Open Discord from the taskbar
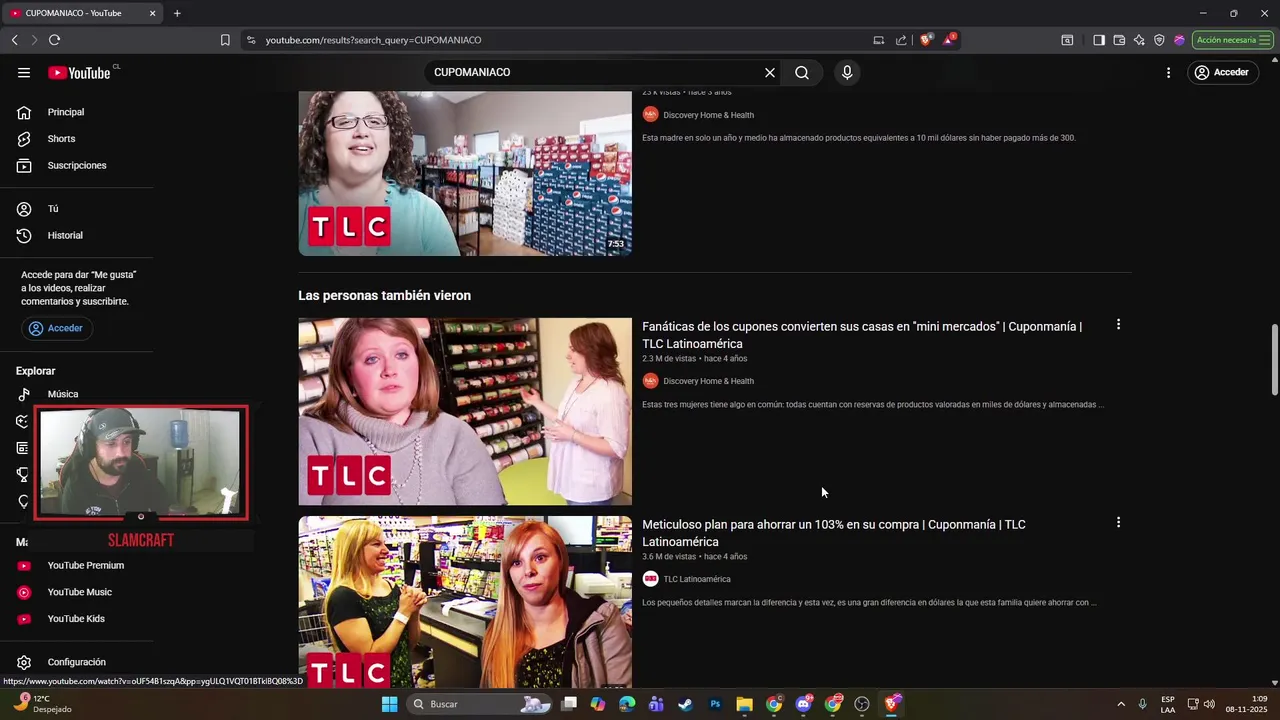This screenshot has height=720, width=1280. pyautogui.click(x=803, y=704)
